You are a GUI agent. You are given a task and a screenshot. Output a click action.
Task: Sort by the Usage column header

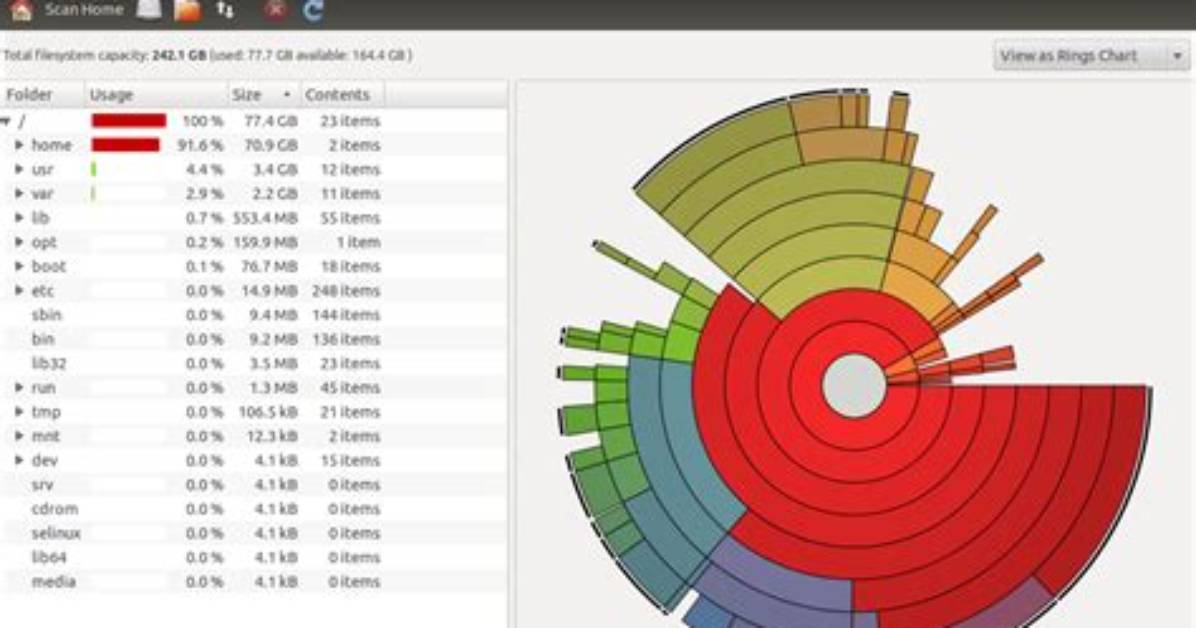click(x=156, y=95)
